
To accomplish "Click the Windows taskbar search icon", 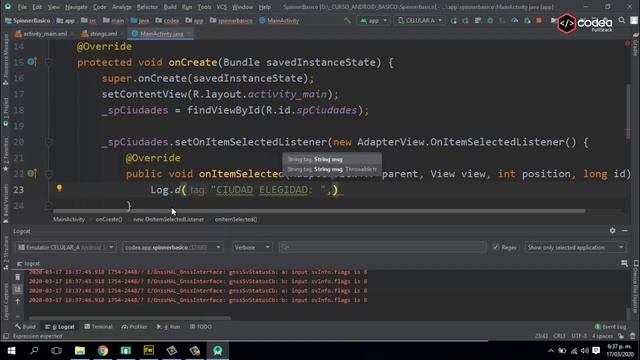I will (34, 351).
